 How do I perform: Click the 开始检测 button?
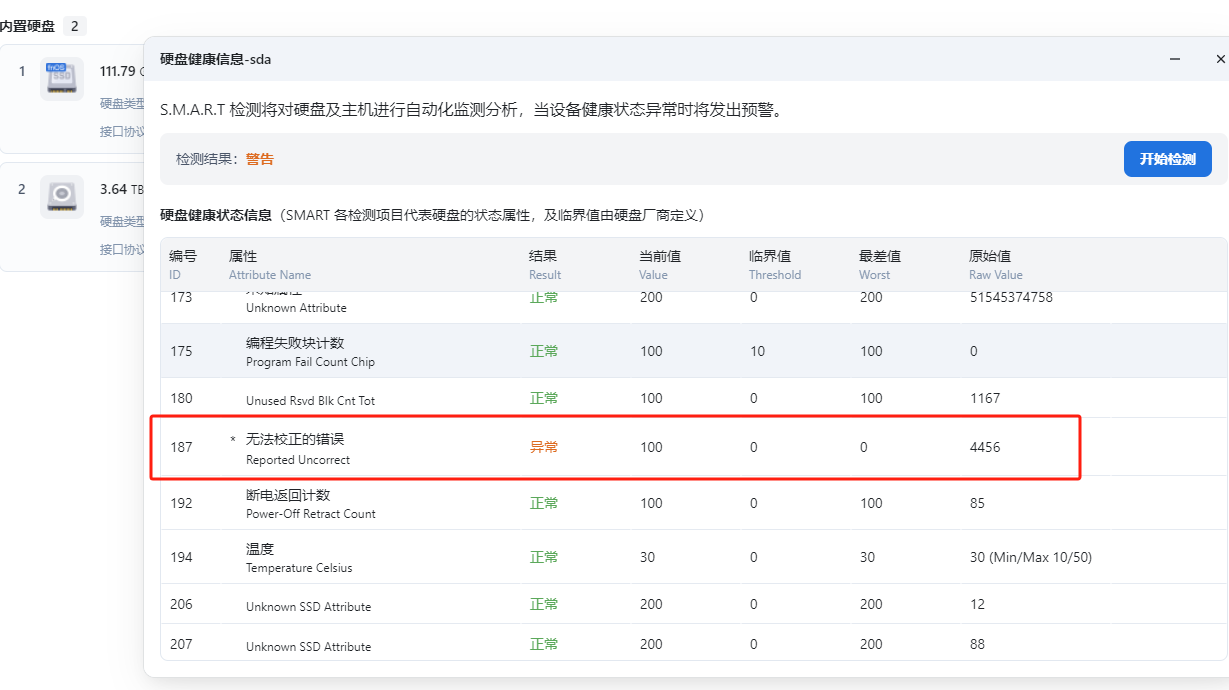coord(1167,159)
